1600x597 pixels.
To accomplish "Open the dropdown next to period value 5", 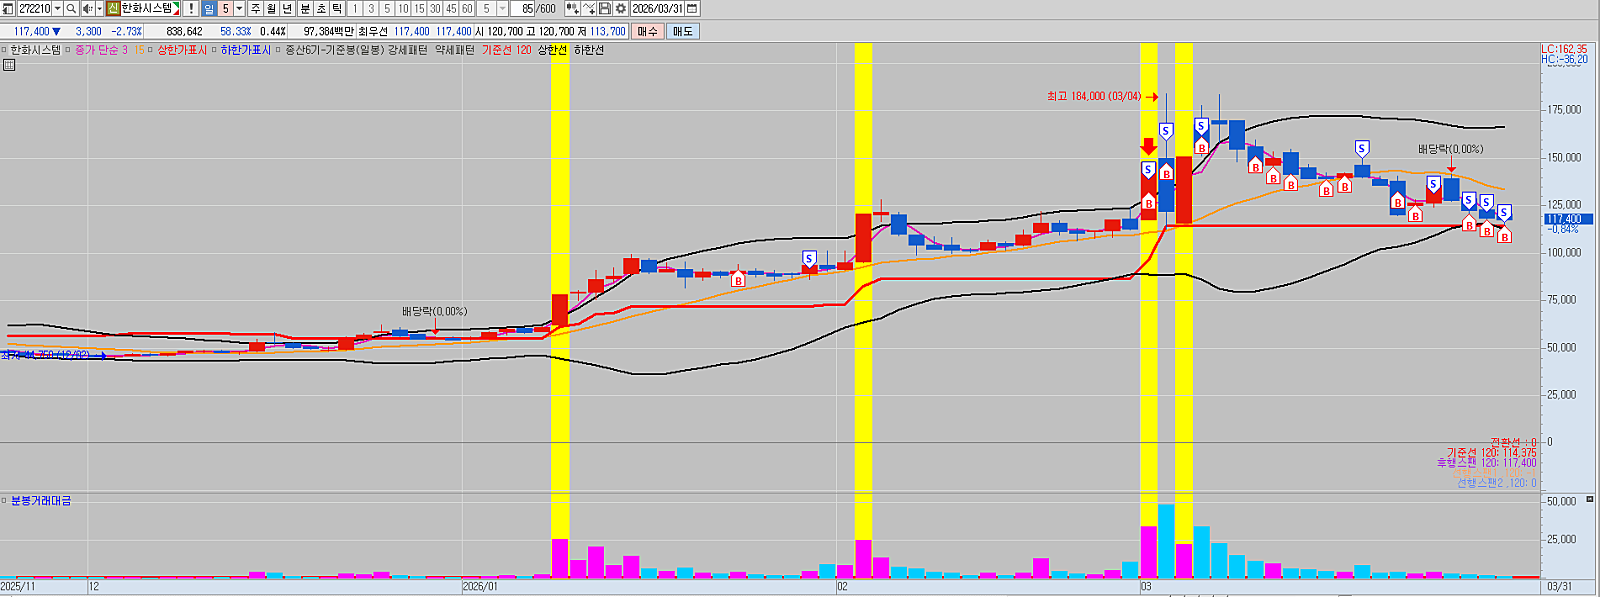I will [x=239, y=8].
